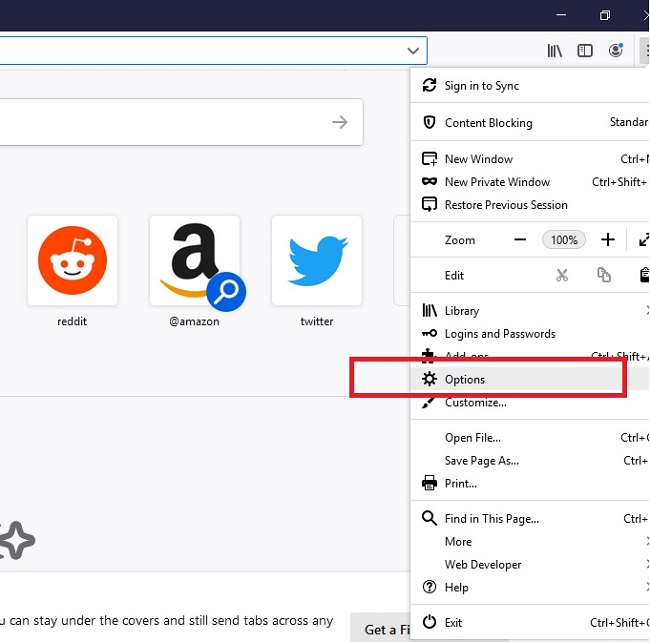Viewport: 650px width, 642px height.
Task: Open the twitter top site tile
Action: click(x=317, y=262)
